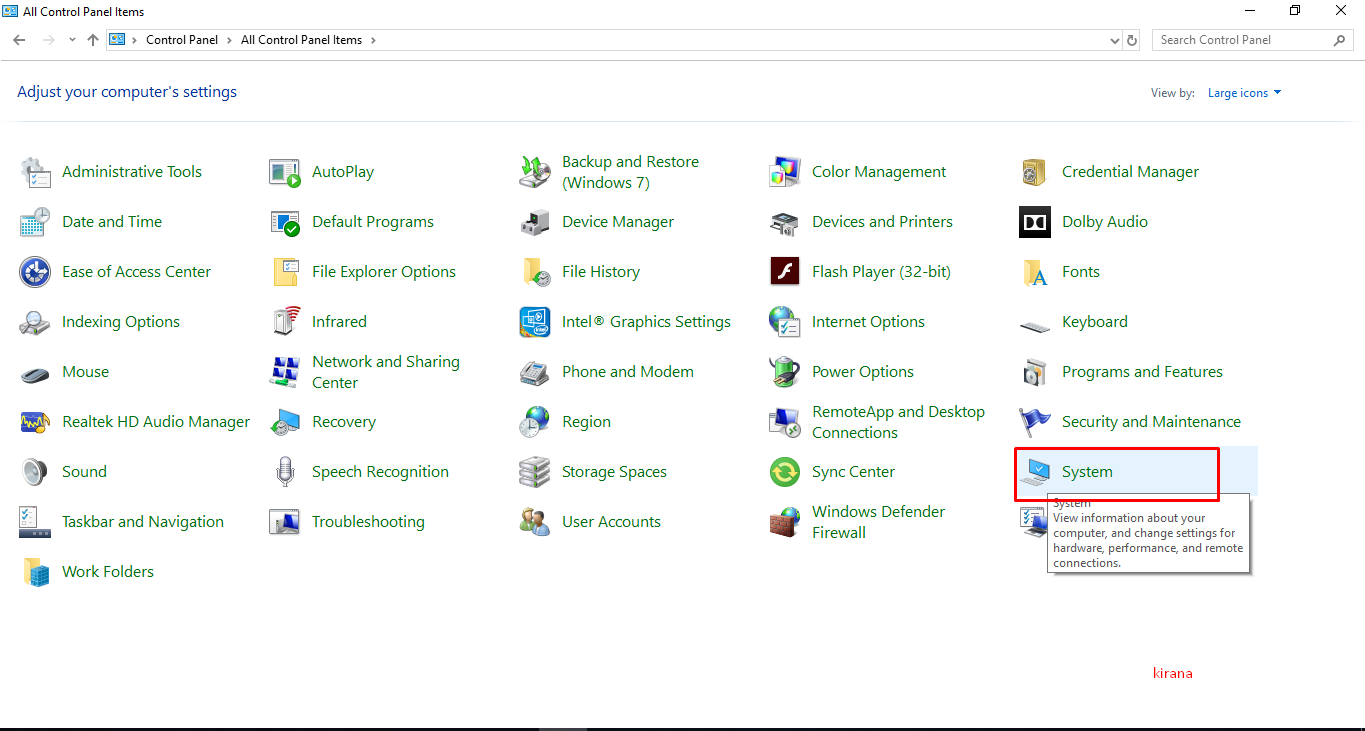
Task: Go forward using the Forward arrow
Action: coord(48,40)
